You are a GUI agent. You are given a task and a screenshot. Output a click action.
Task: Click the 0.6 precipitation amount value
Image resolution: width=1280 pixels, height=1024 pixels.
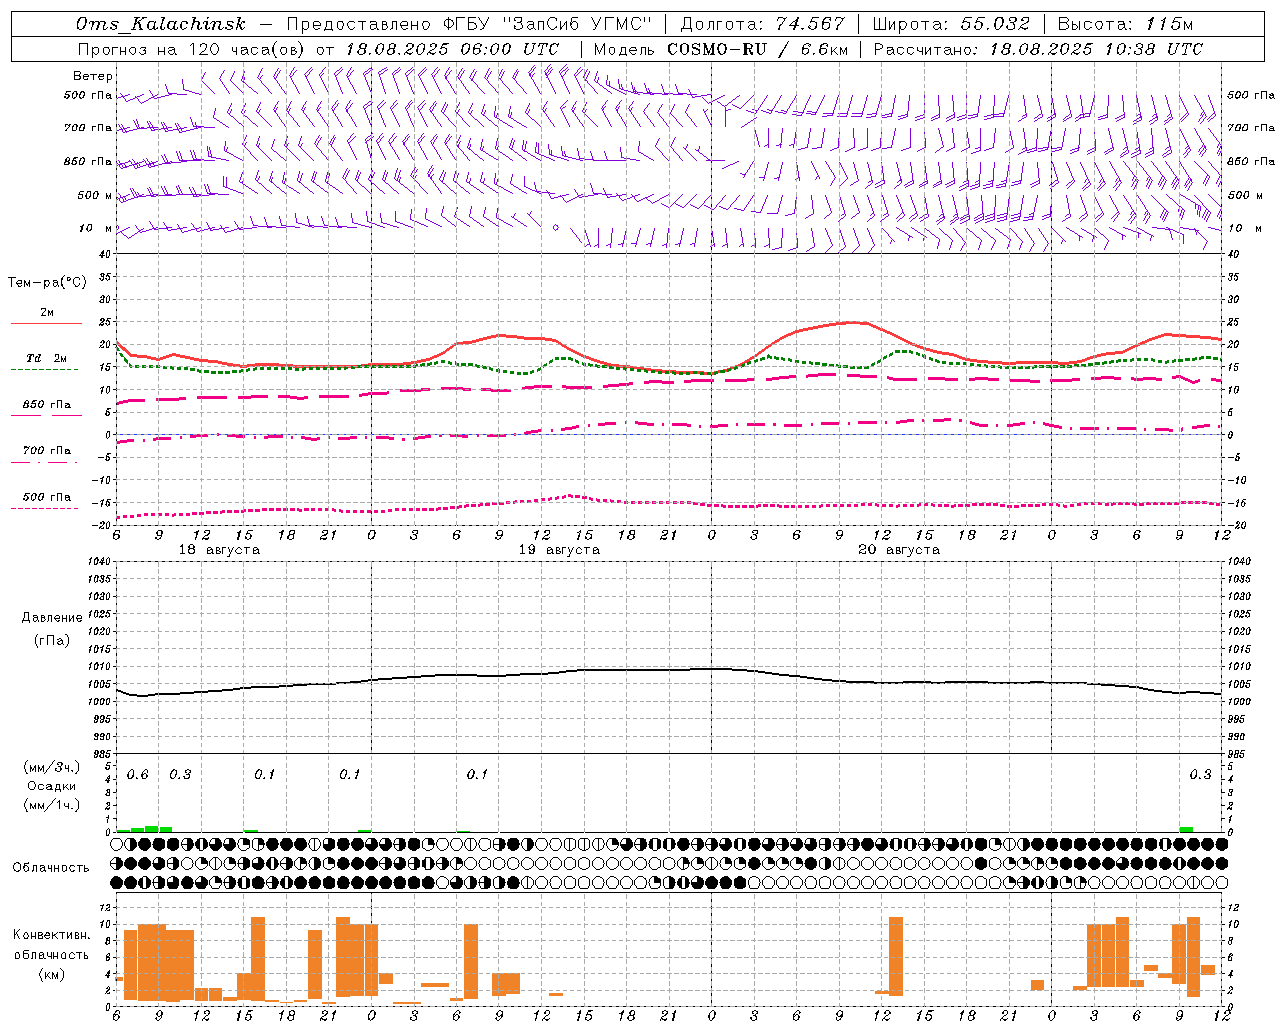point(138,775)
